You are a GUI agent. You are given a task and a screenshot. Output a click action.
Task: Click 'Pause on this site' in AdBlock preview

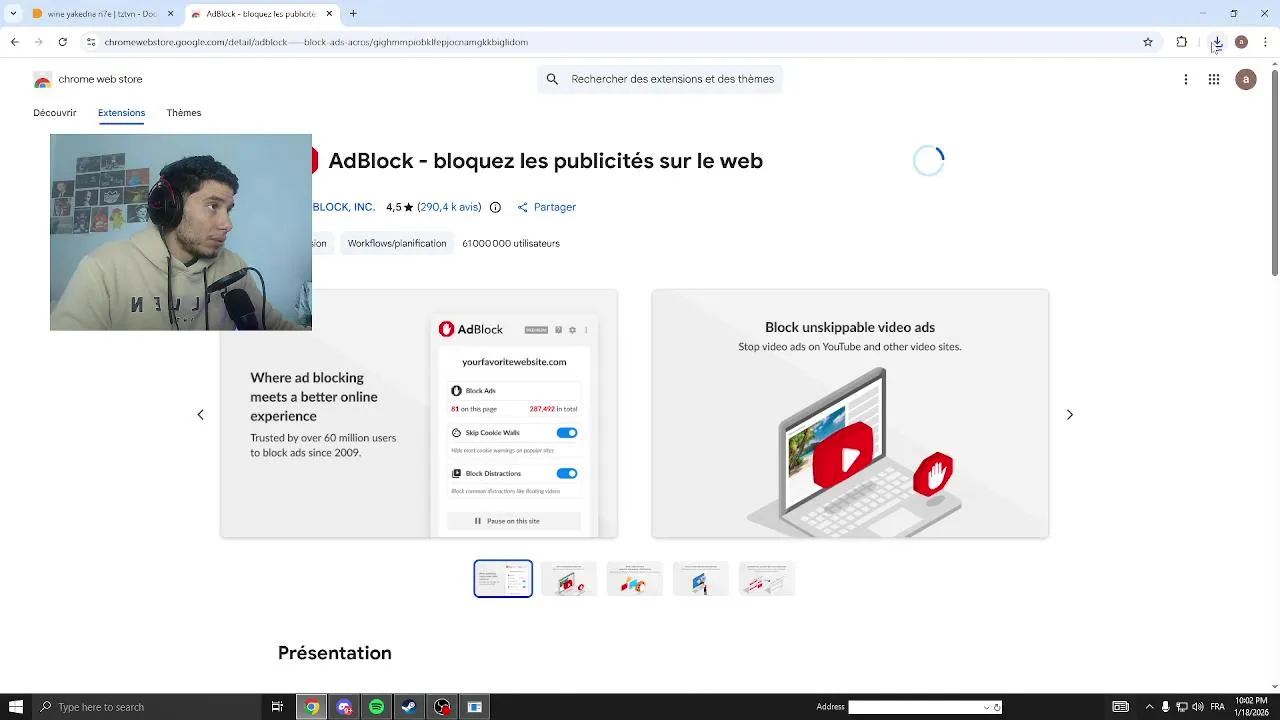(x=514, y=521)
